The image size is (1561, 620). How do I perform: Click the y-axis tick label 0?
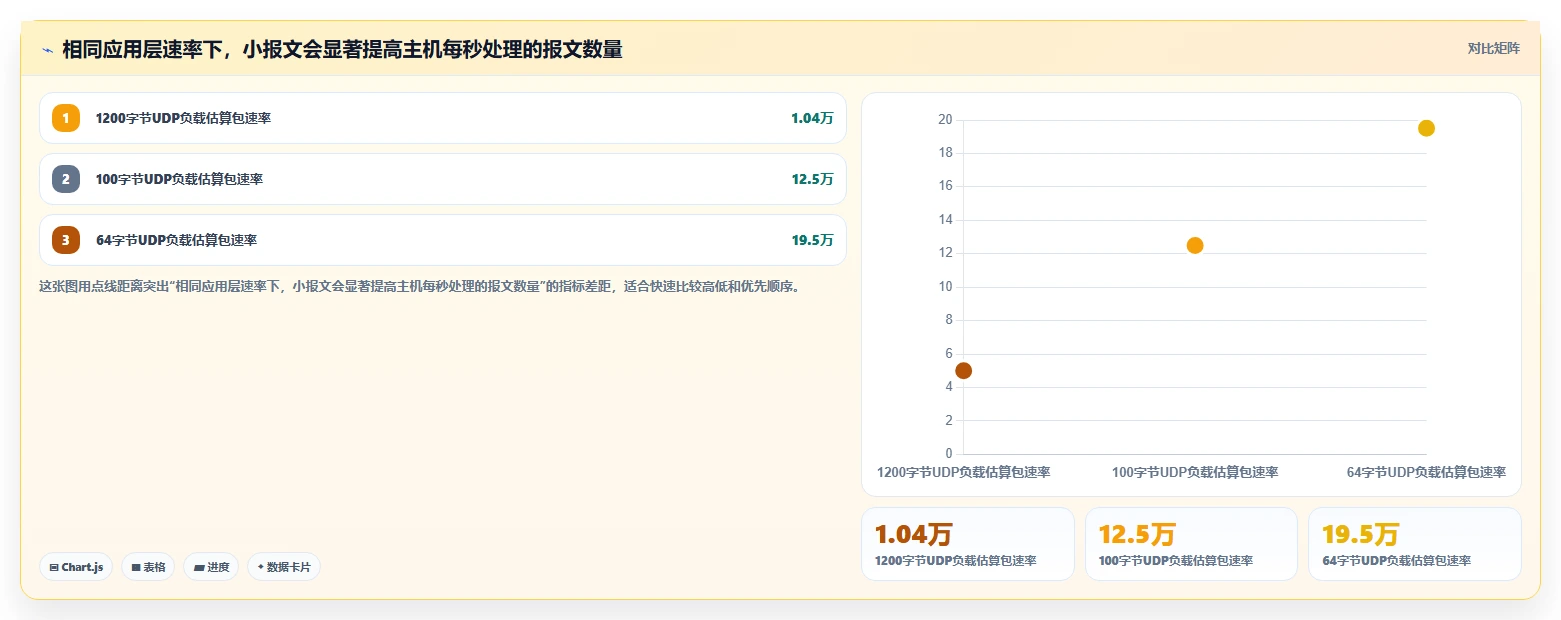coord(948,454)
